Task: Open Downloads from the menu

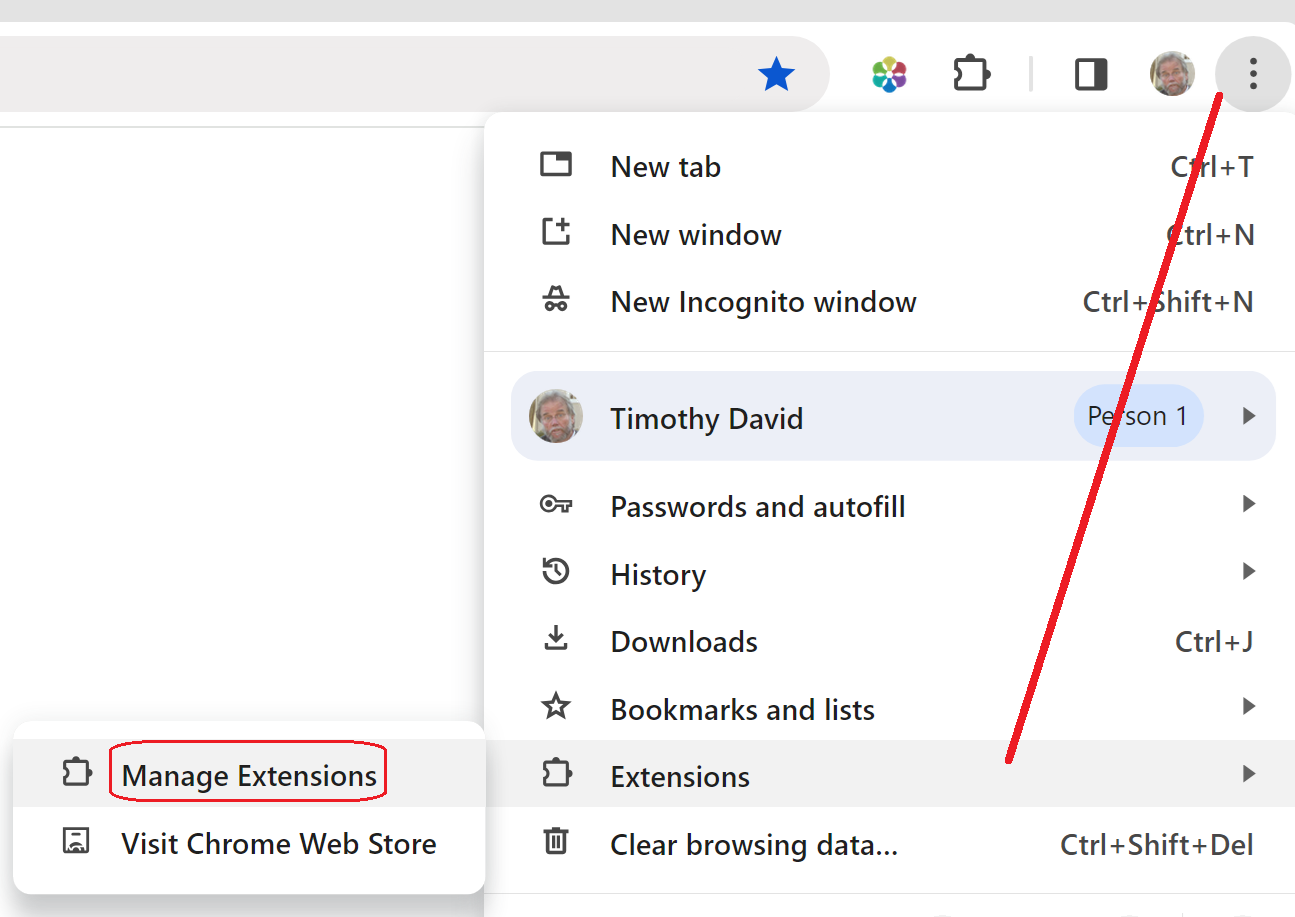Action: 684,642
